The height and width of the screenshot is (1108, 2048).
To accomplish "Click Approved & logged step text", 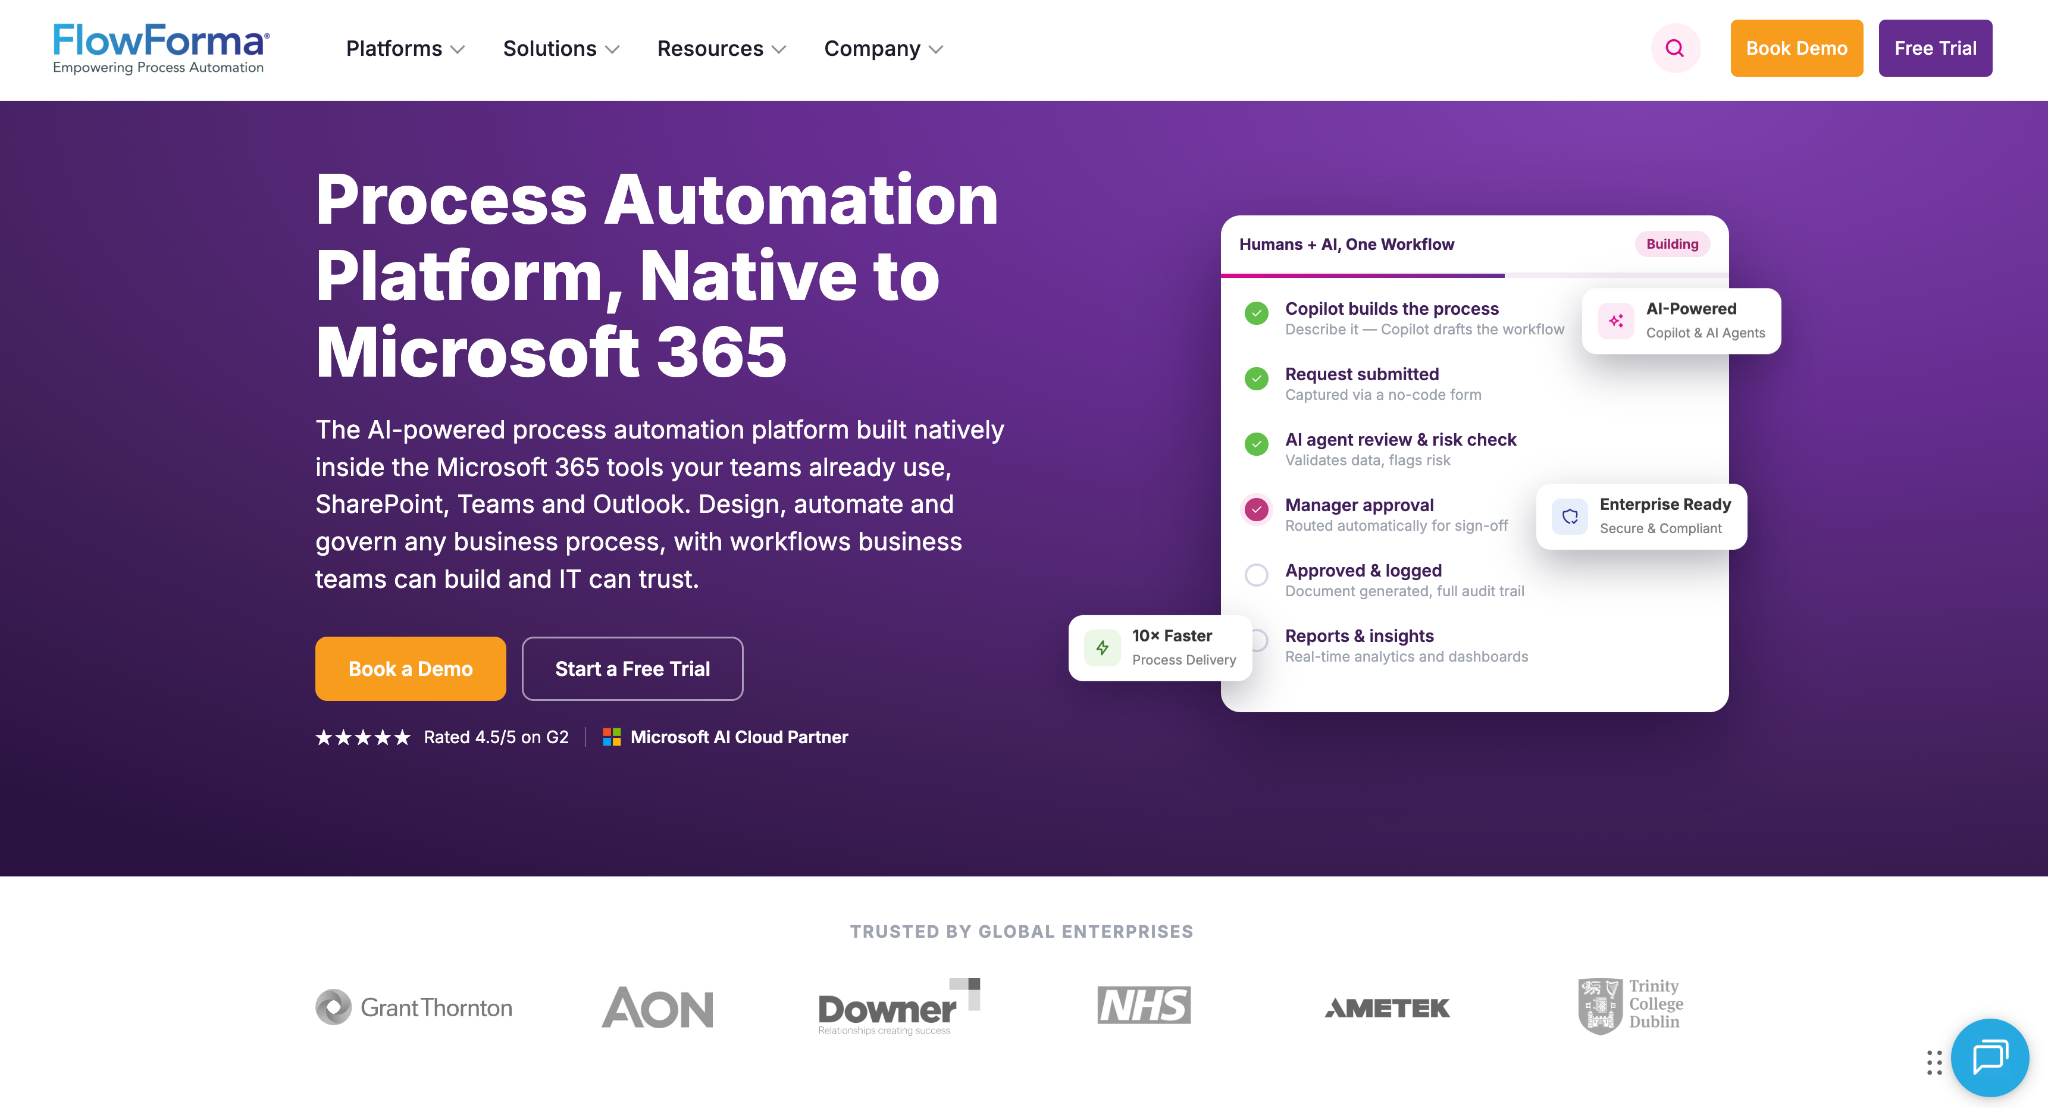I will 1364,570.
